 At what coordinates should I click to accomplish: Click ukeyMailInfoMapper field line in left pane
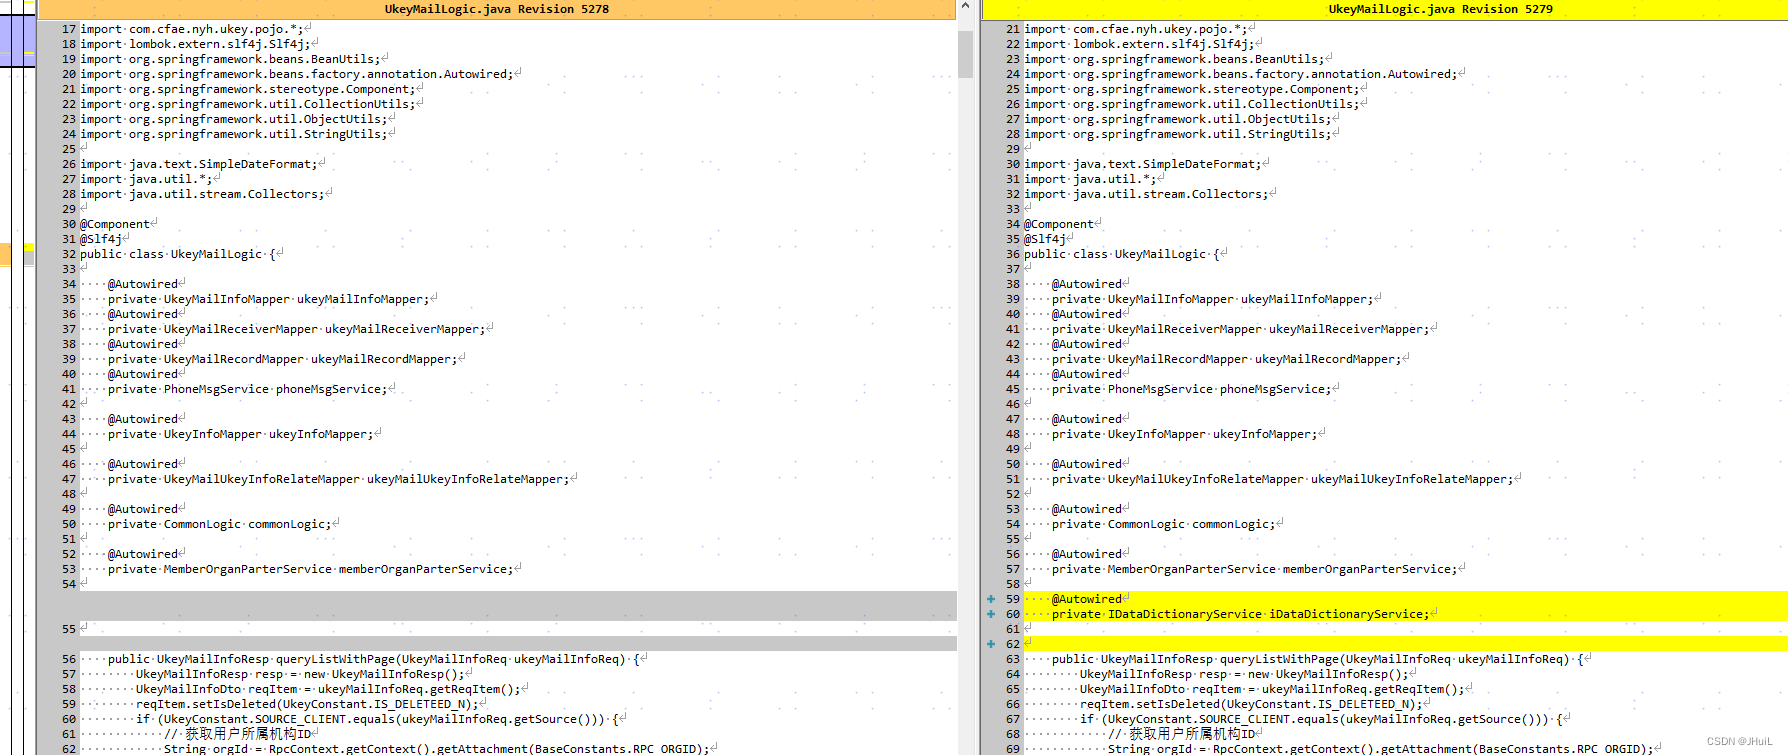coord(269,299)
